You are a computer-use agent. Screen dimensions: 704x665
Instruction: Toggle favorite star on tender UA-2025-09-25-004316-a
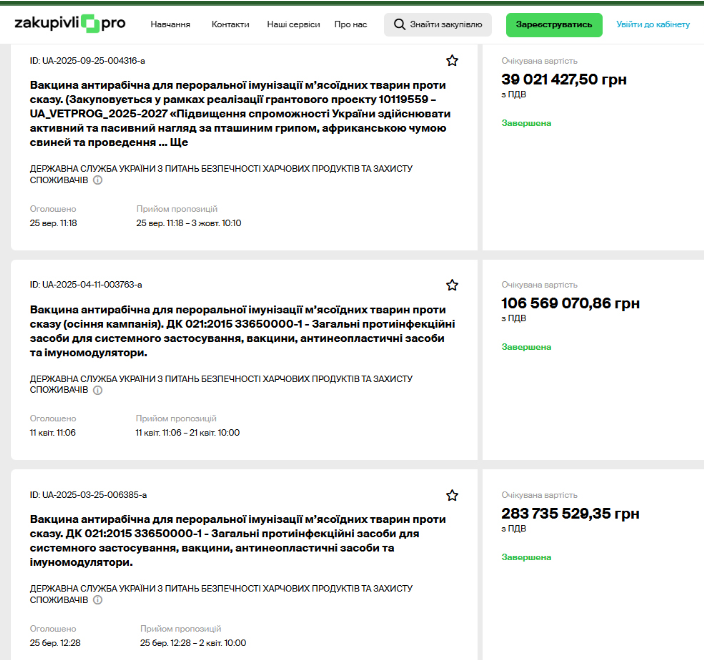(452, 61)
